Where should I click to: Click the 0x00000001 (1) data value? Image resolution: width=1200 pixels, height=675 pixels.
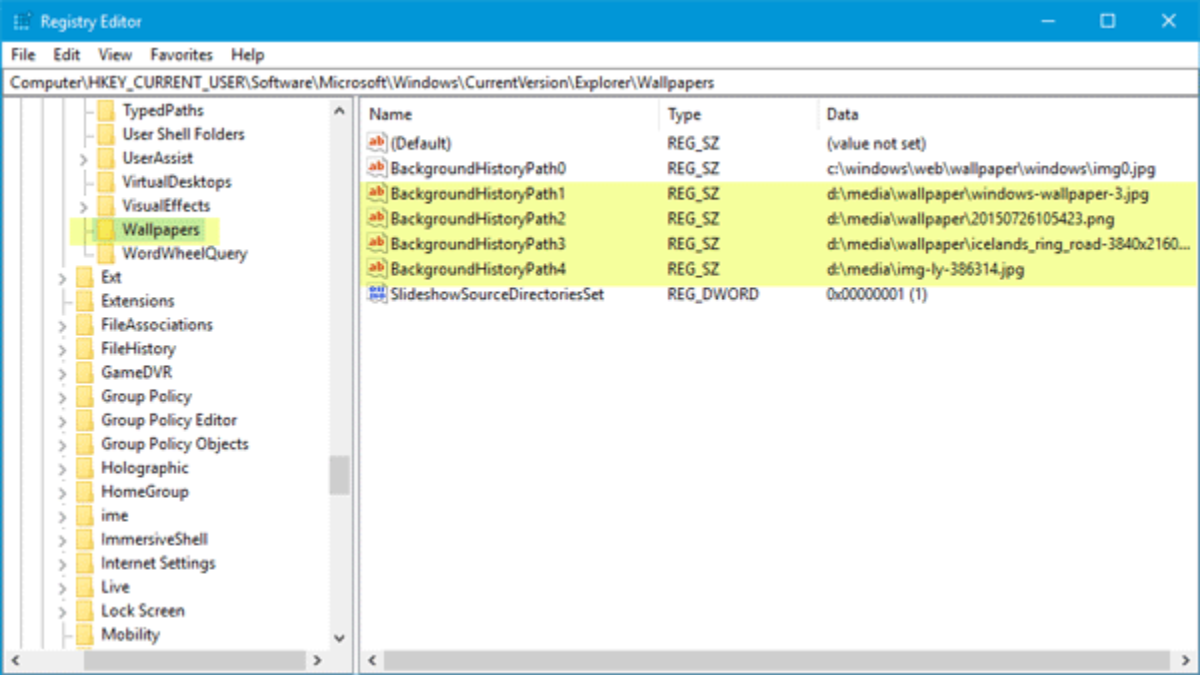point(877,294)
